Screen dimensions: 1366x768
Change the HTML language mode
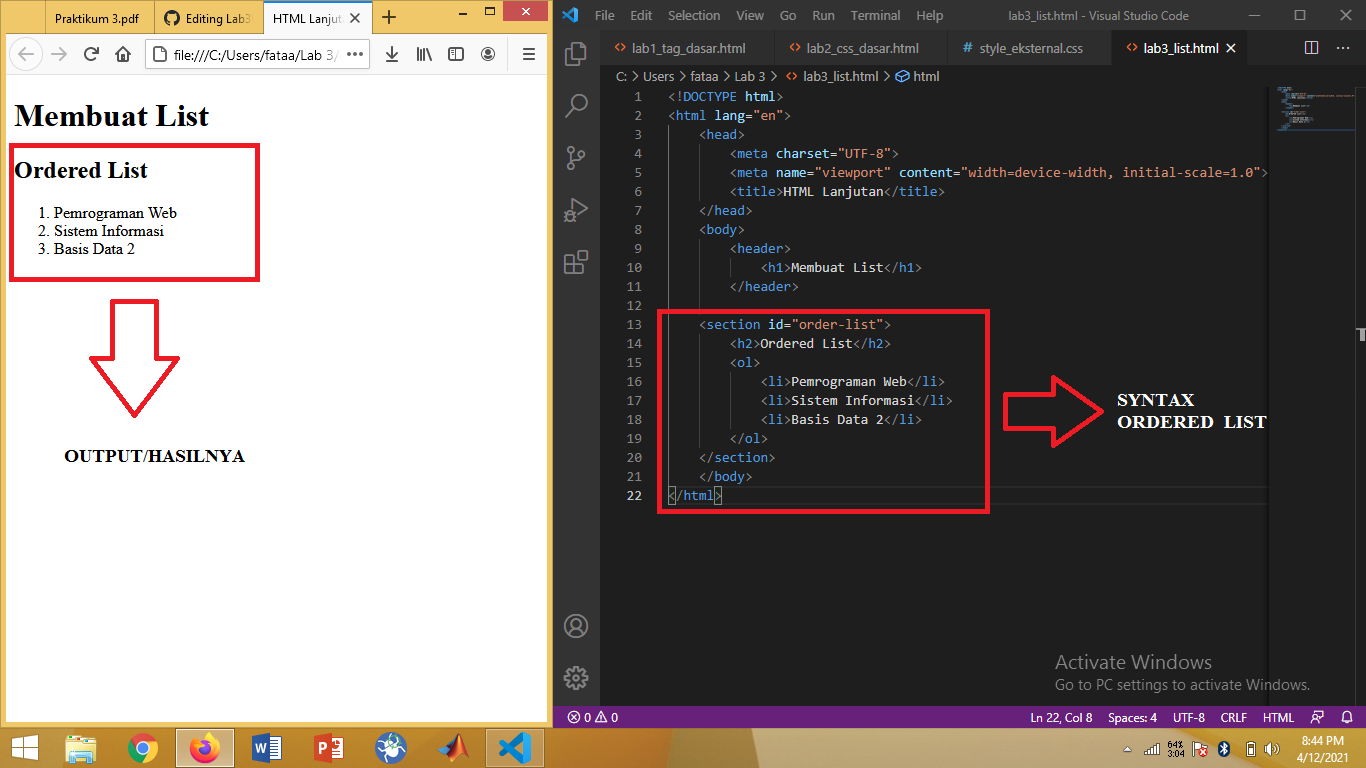pyautogui.click(x=1279, y=717)
